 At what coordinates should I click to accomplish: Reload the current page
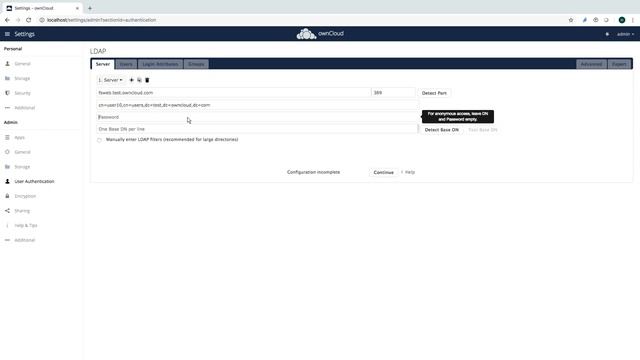29,20
